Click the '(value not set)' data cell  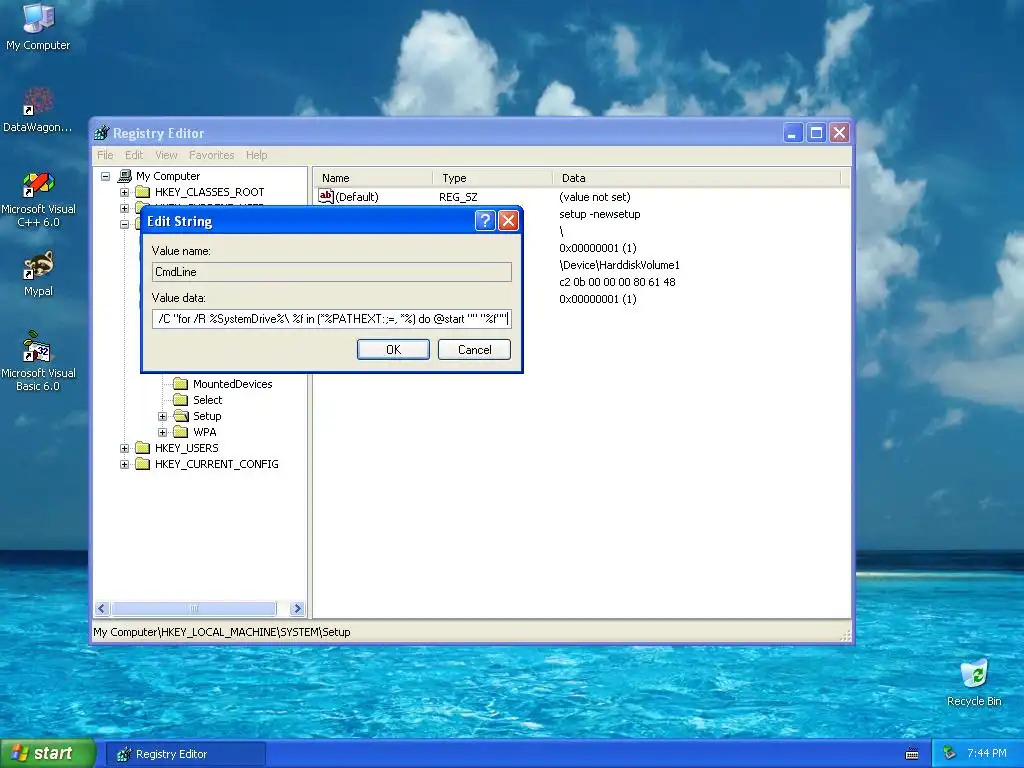[594, 197]
